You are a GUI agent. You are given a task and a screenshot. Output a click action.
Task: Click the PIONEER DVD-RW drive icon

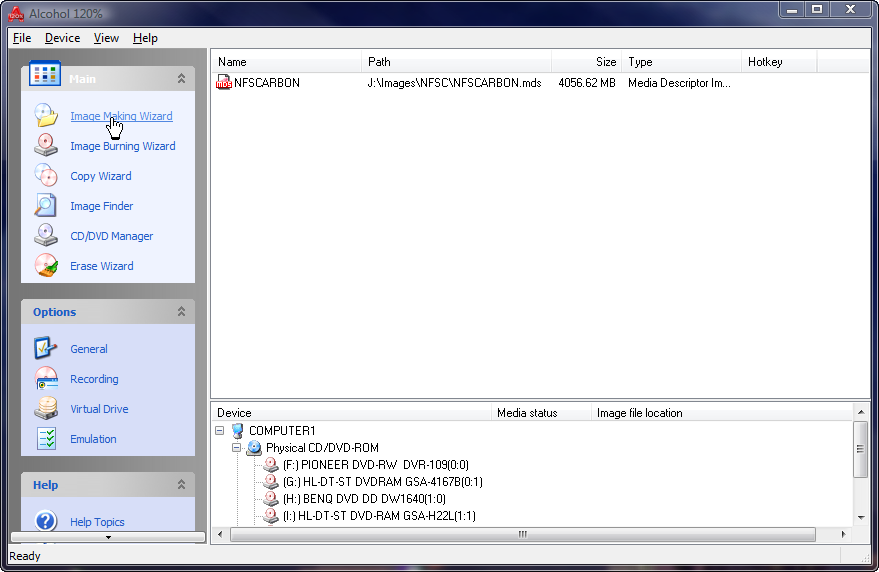[271, 464]
